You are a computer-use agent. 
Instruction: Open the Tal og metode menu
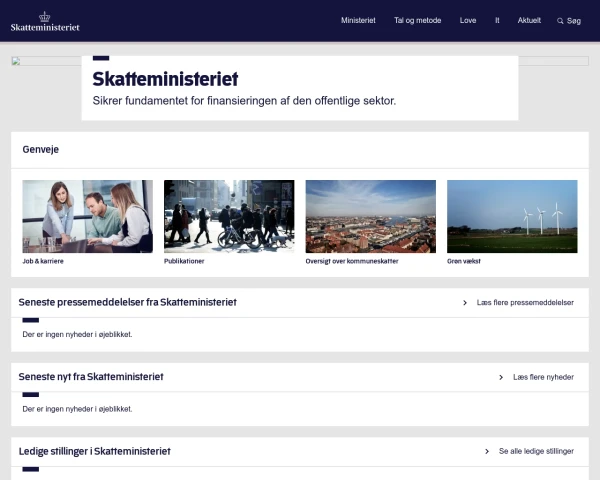point(417,20)
